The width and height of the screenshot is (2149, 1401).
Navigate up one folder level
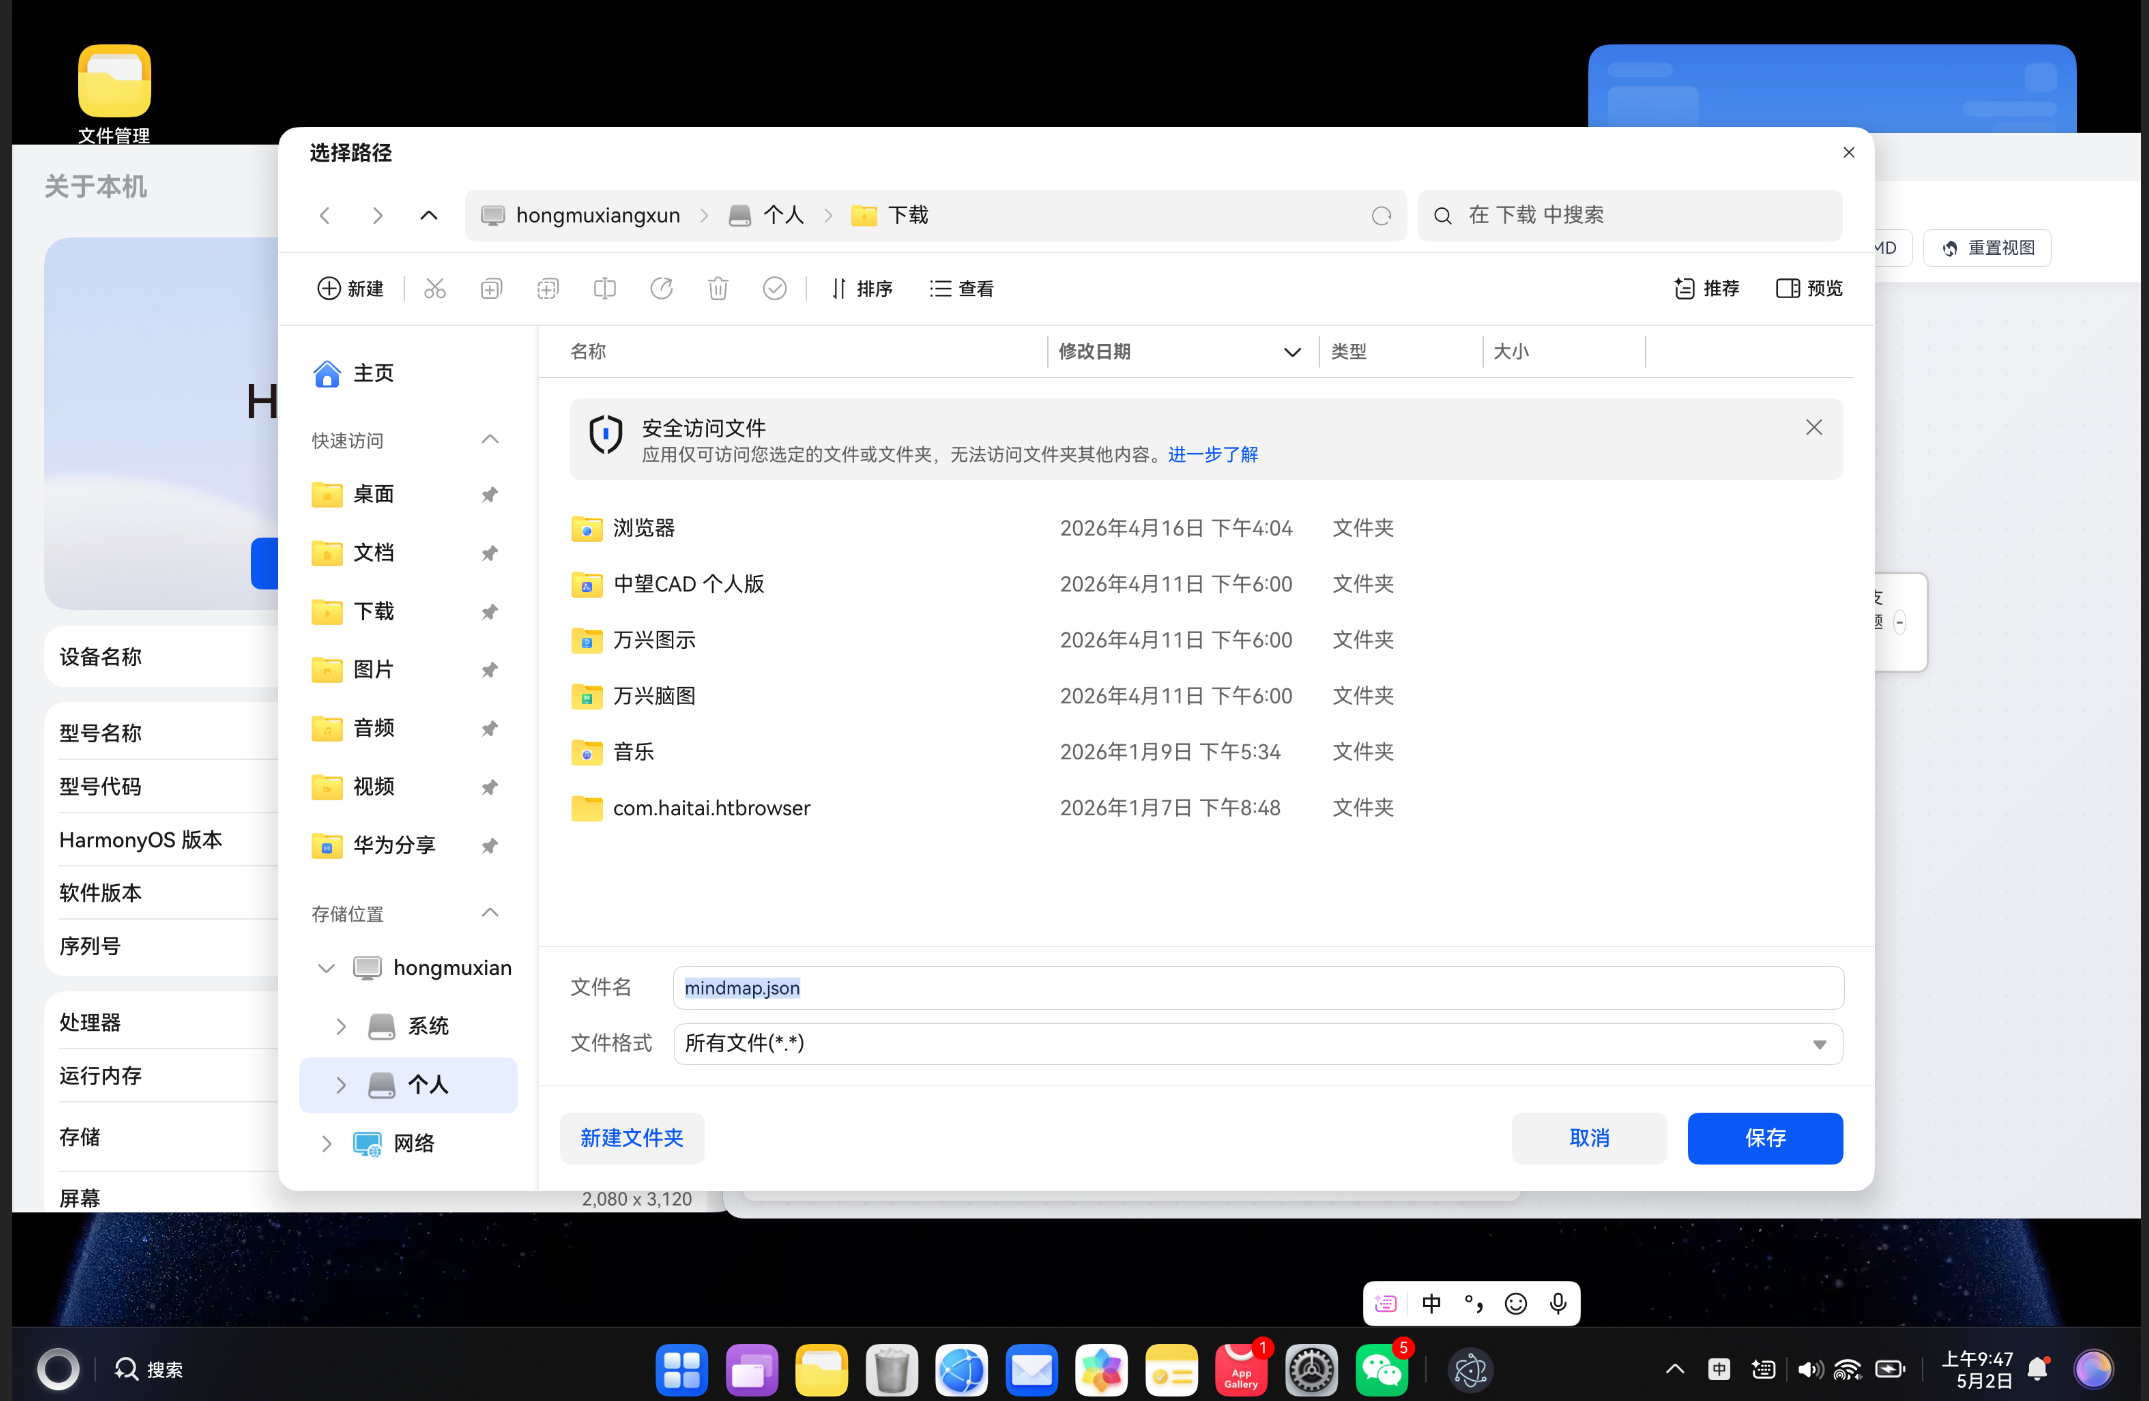[x=429, y=215]
